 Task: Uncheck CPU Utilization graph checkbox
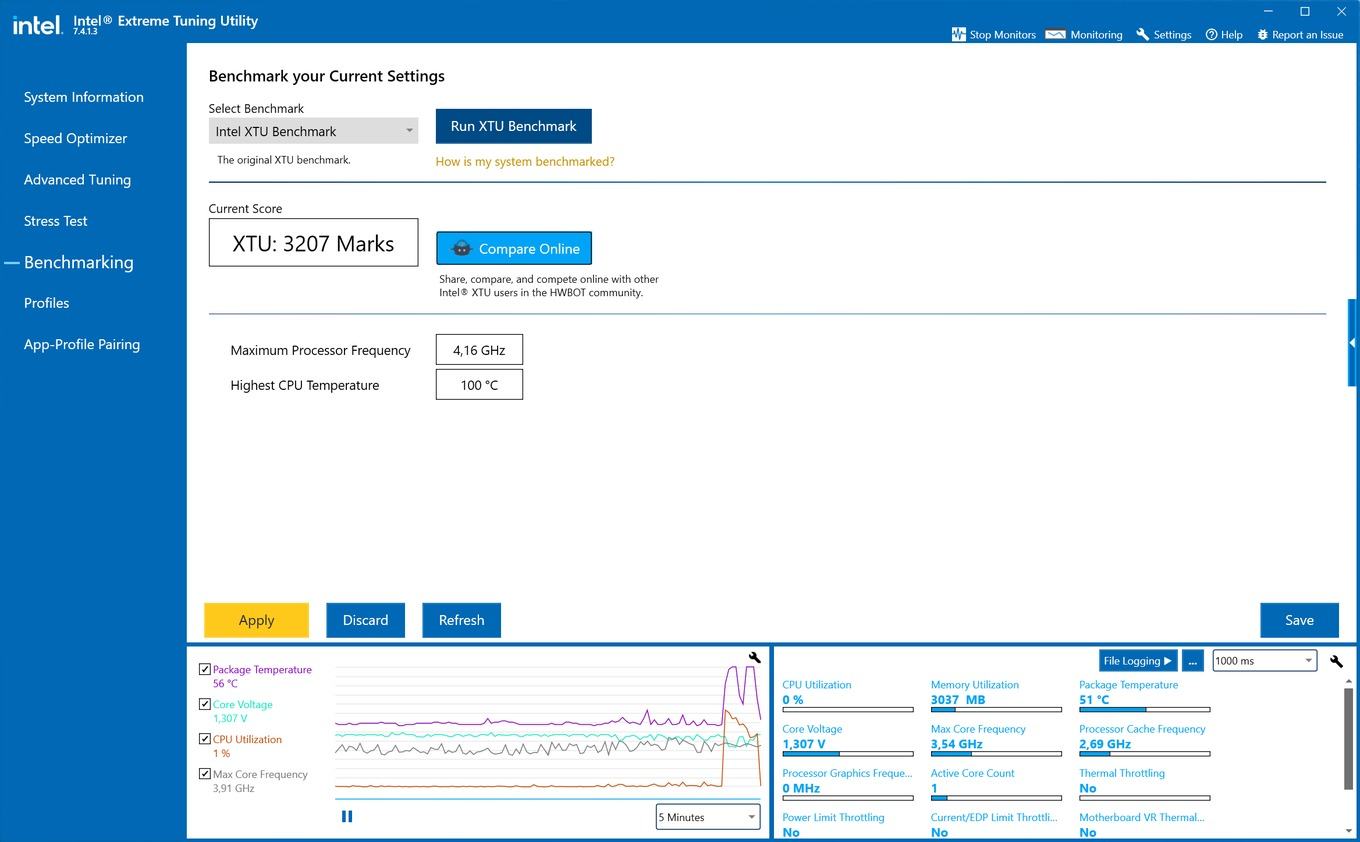coord(205,740)
